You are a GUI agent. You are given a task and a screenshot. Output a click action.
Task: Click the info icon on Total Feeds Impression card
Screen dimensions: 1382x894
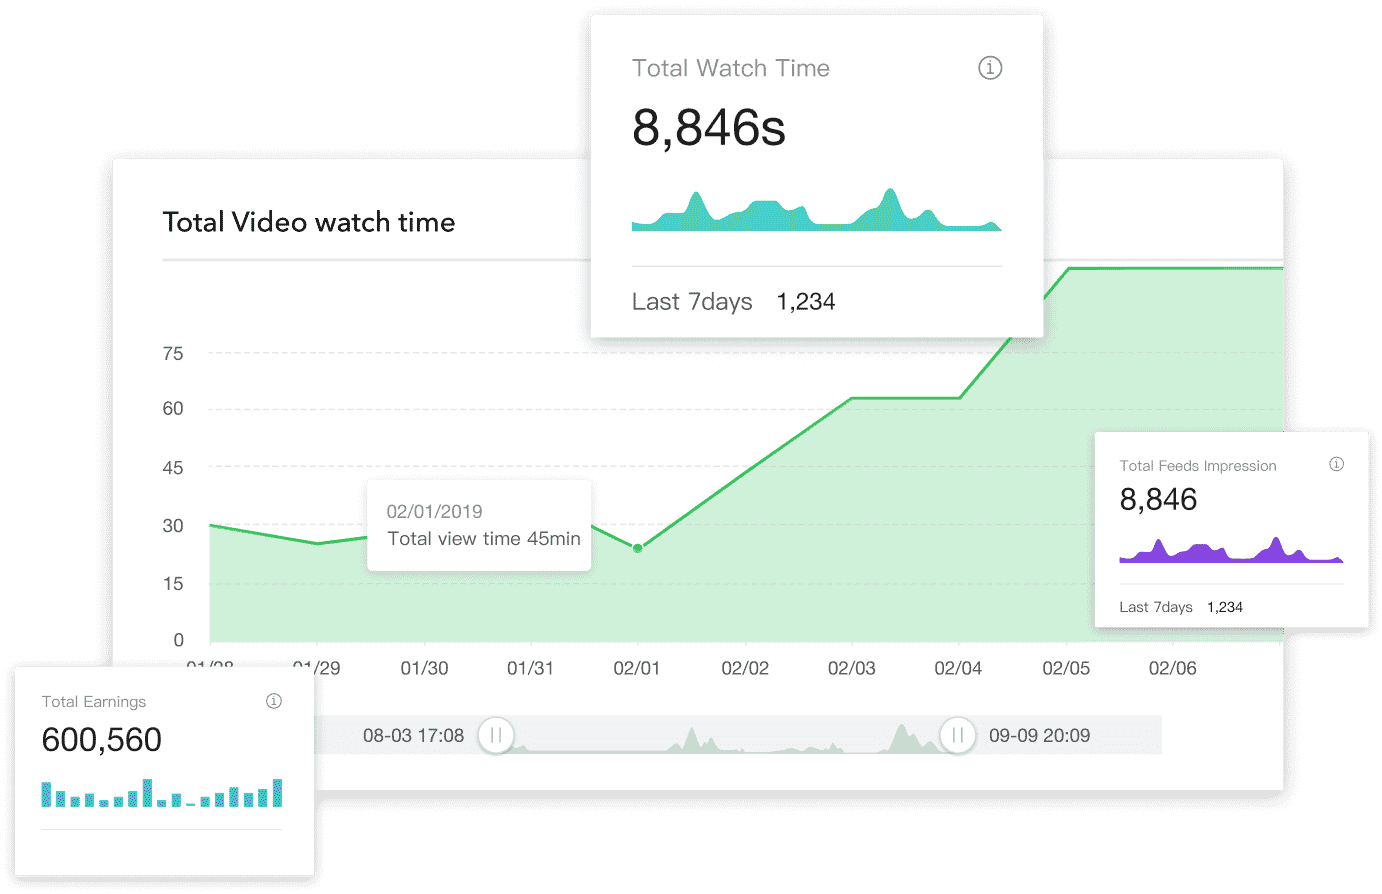click(x=1336, y=464)
